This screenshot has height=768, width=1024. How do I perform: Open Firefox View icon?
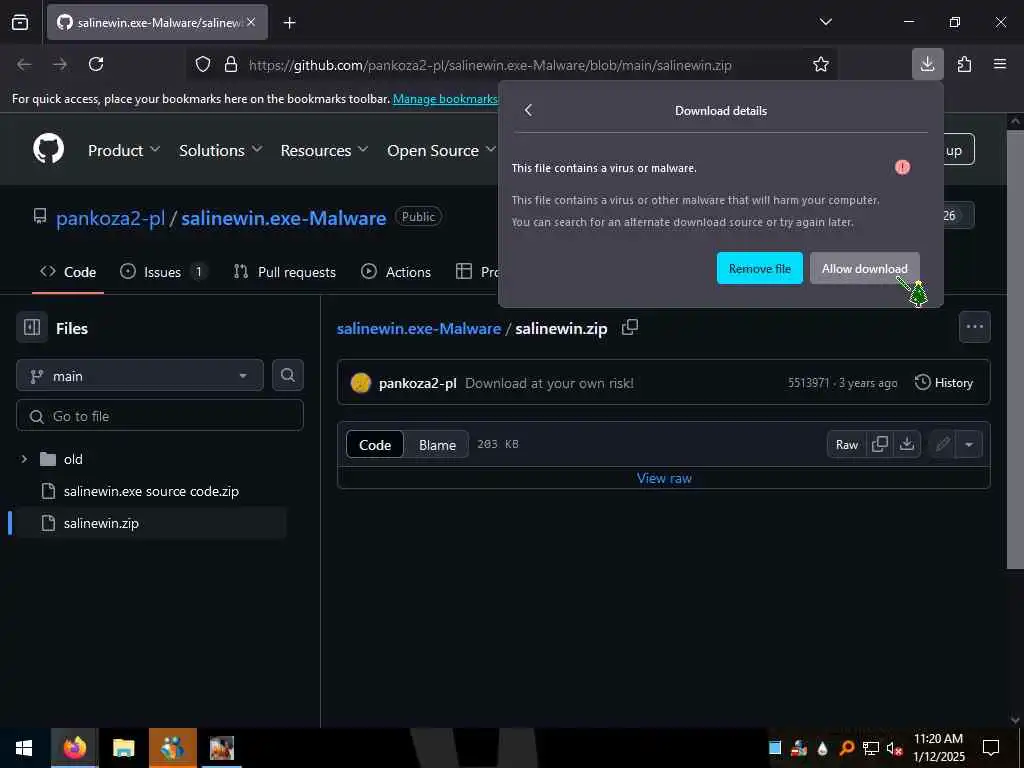20,22
